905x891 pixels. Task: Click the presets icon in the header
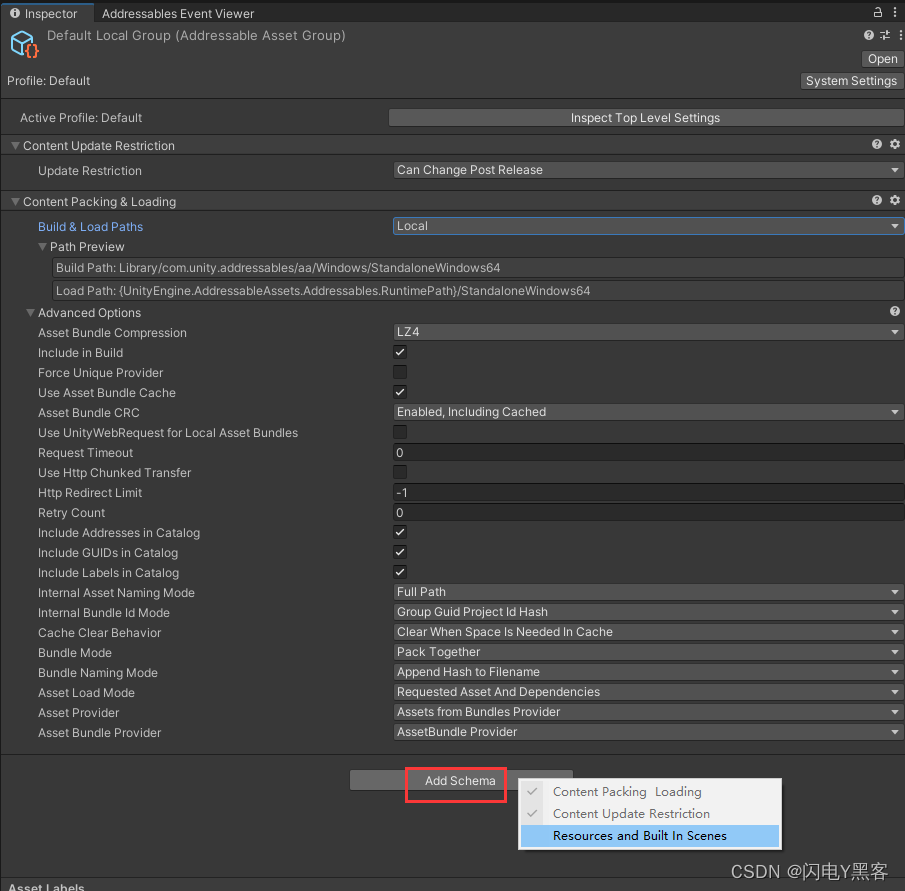point(882,34)
